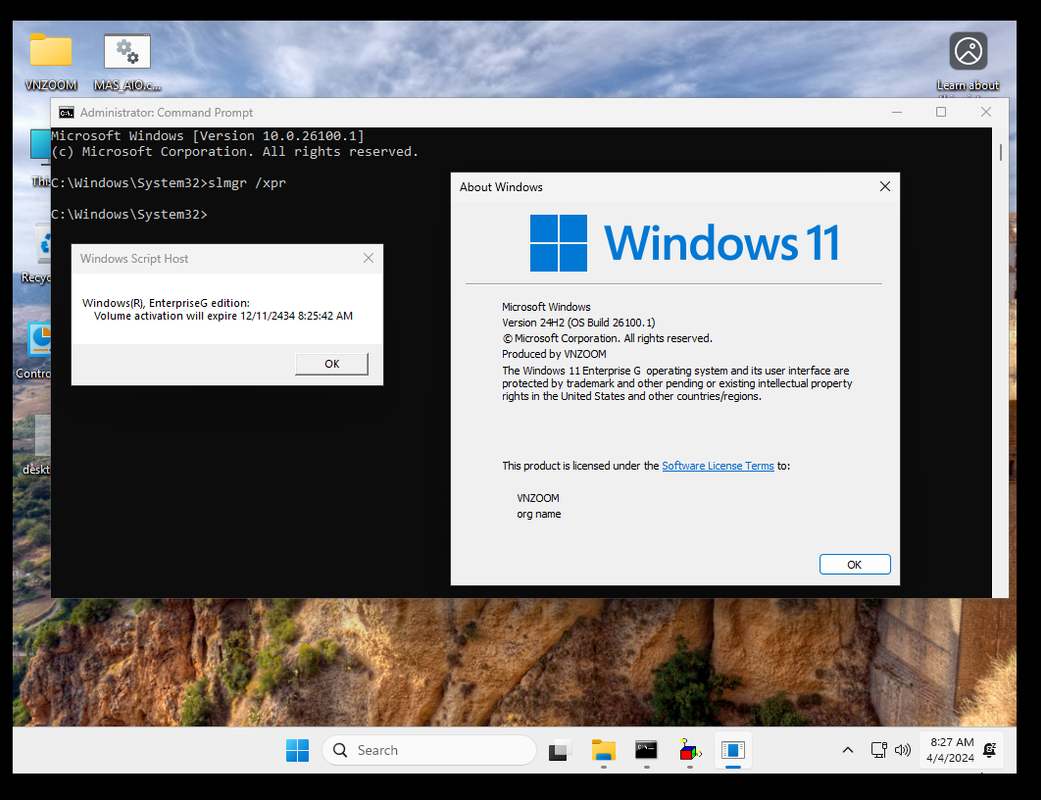Open the Learn about this picture icon
This screenshot has height=800, width=1041.
(968, 60)
